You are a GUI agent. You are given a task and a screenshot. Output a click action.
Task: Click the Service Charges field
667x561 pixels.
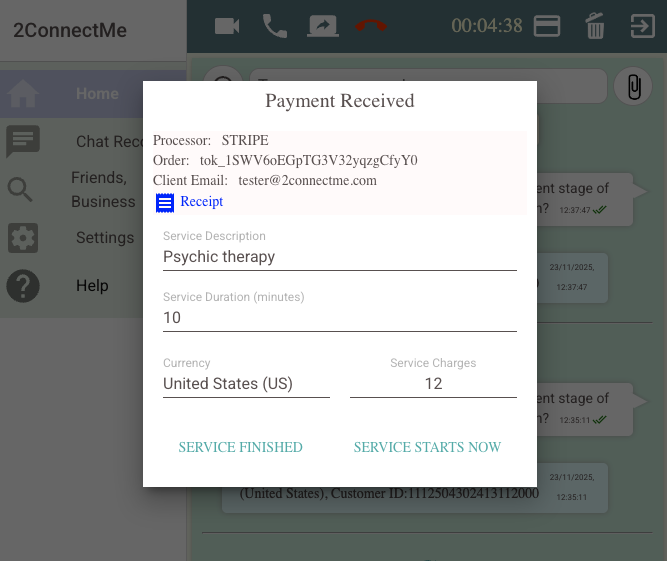pos(433,384)
